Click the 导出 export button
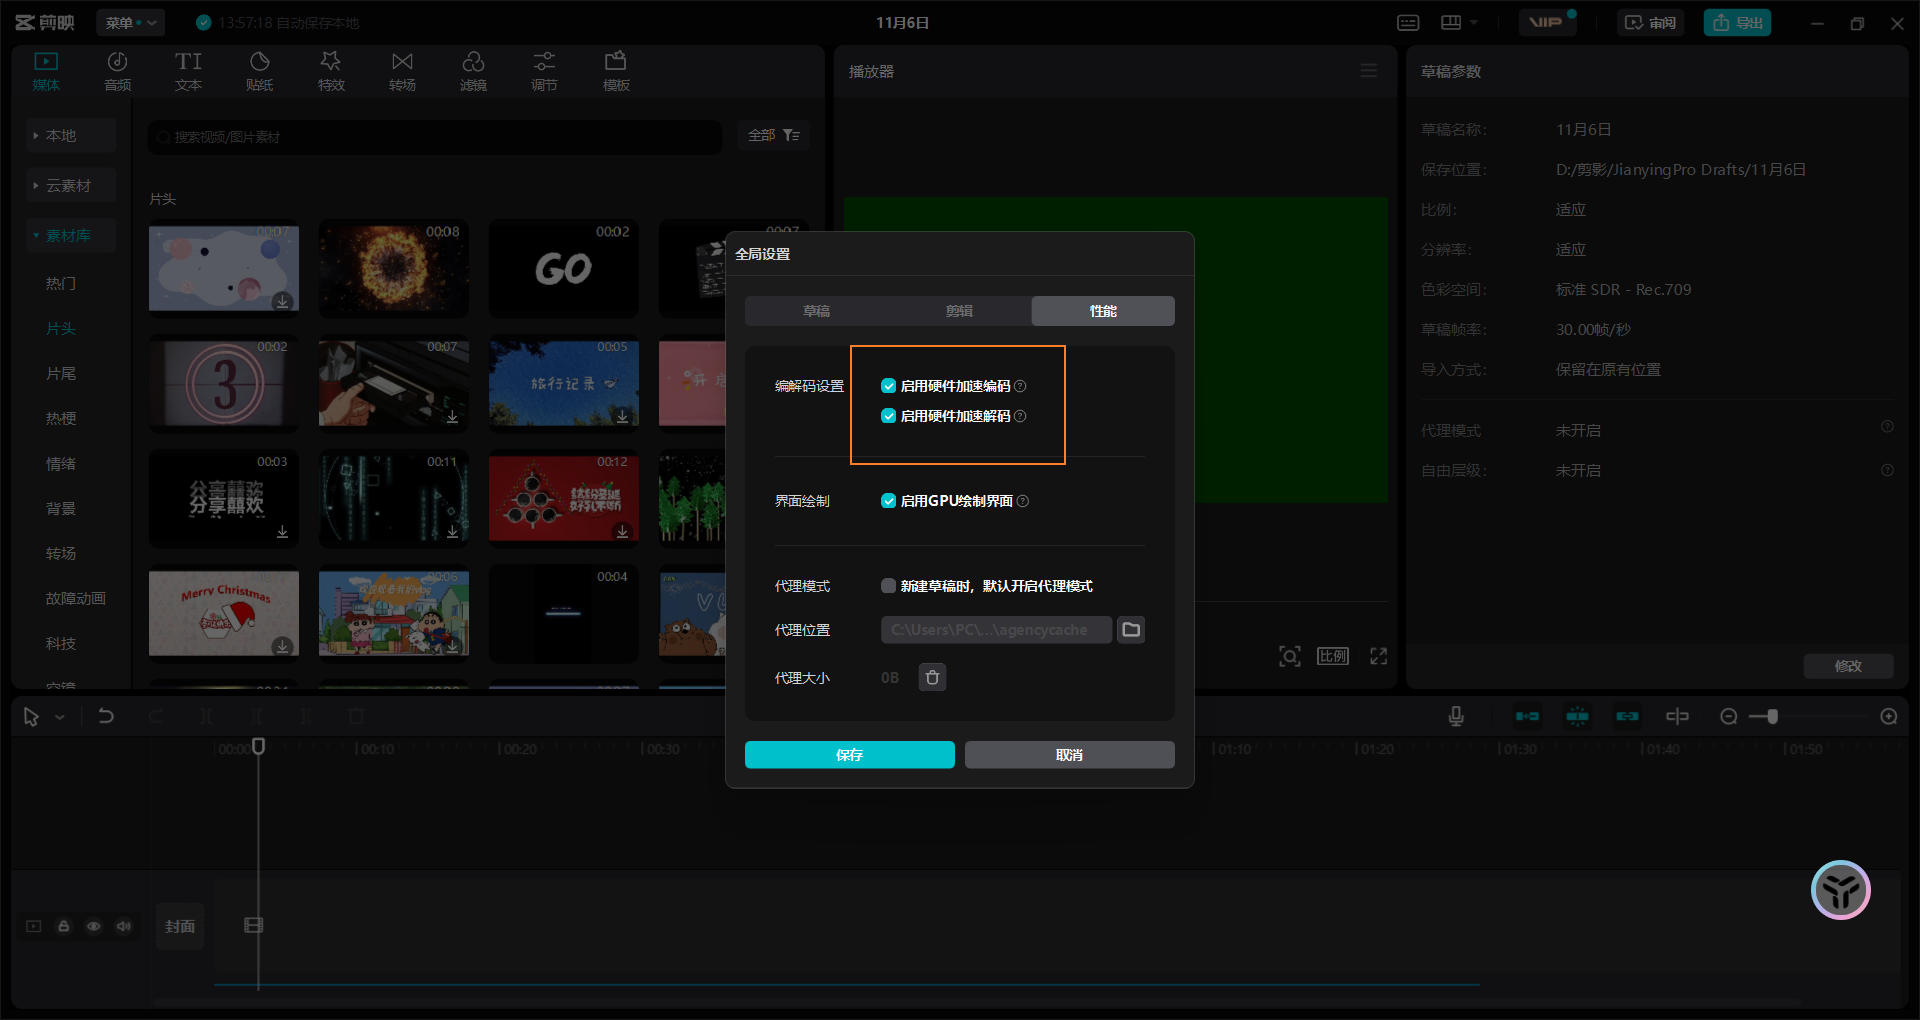Image resolution: width=1920 pixels, height=1020 pixels. click(1738, 23)
